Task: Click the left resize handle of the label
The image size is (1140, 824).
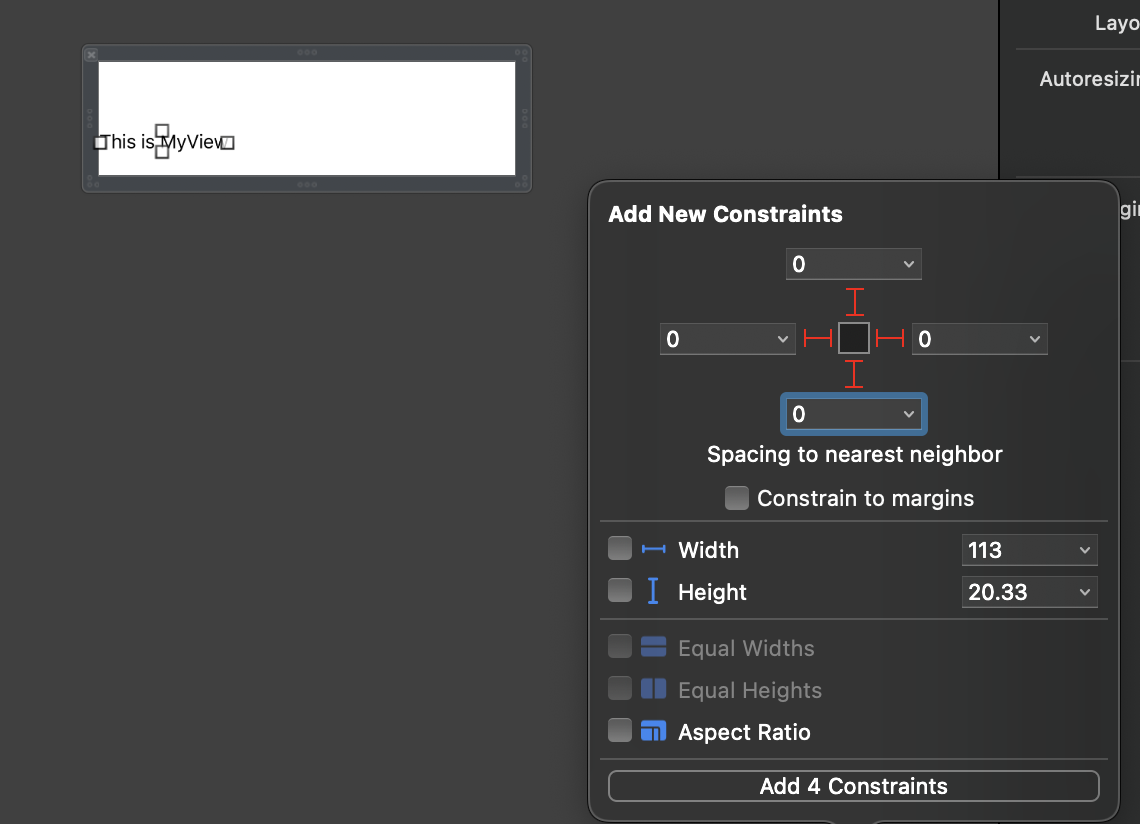Action: [100, 143]
